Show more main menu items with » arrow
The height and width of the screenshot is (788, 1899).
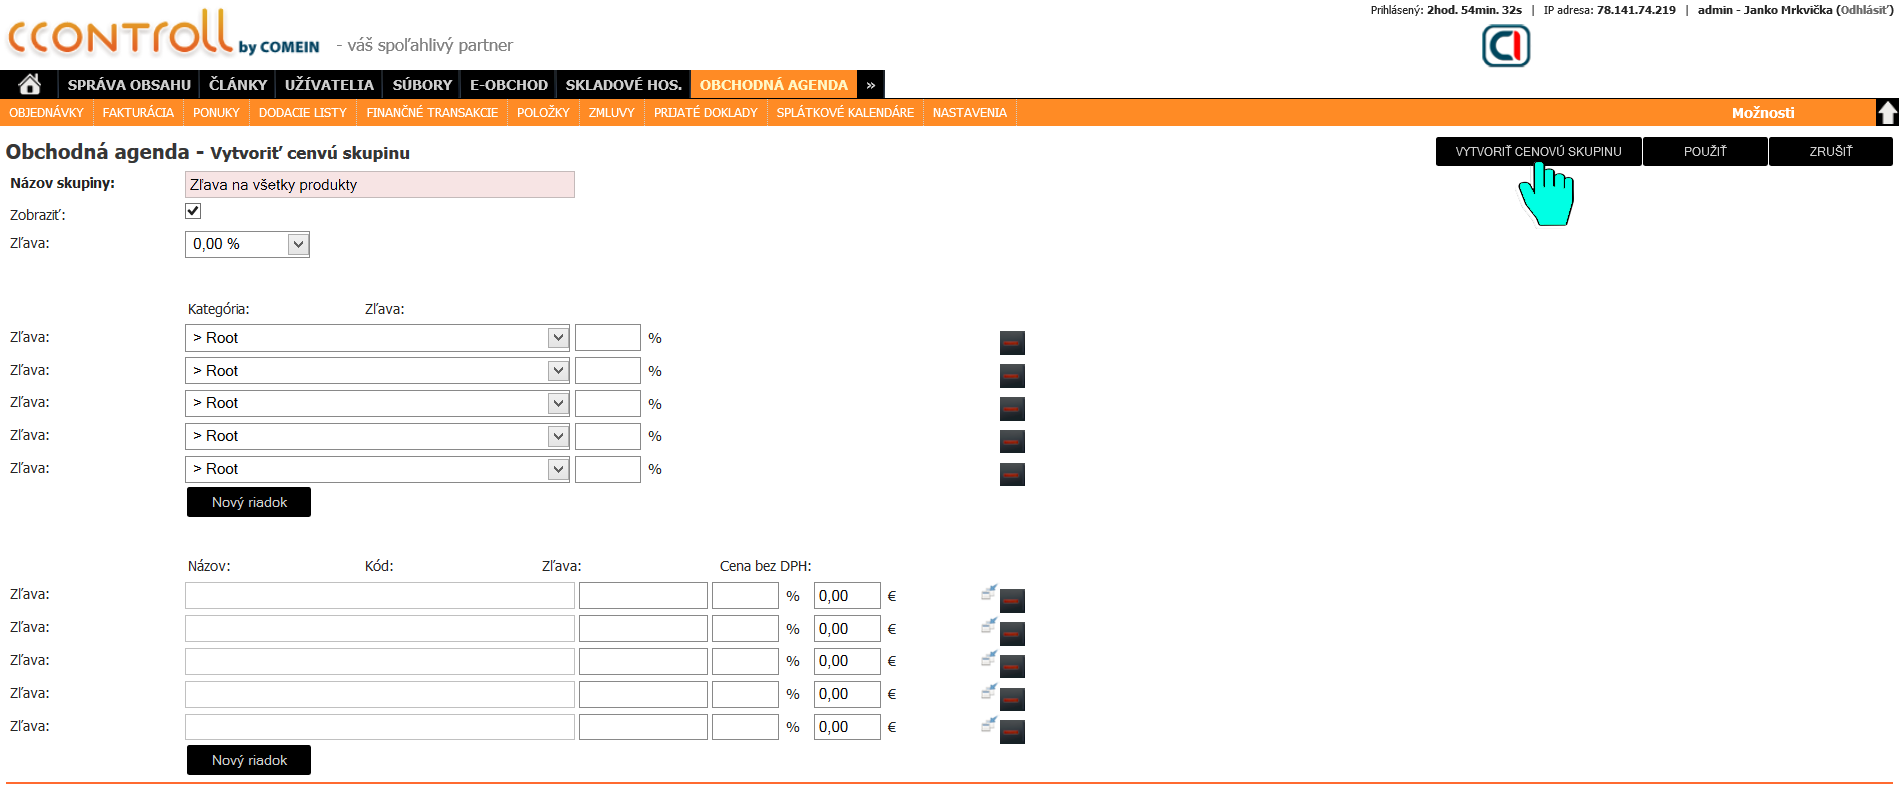870,85
